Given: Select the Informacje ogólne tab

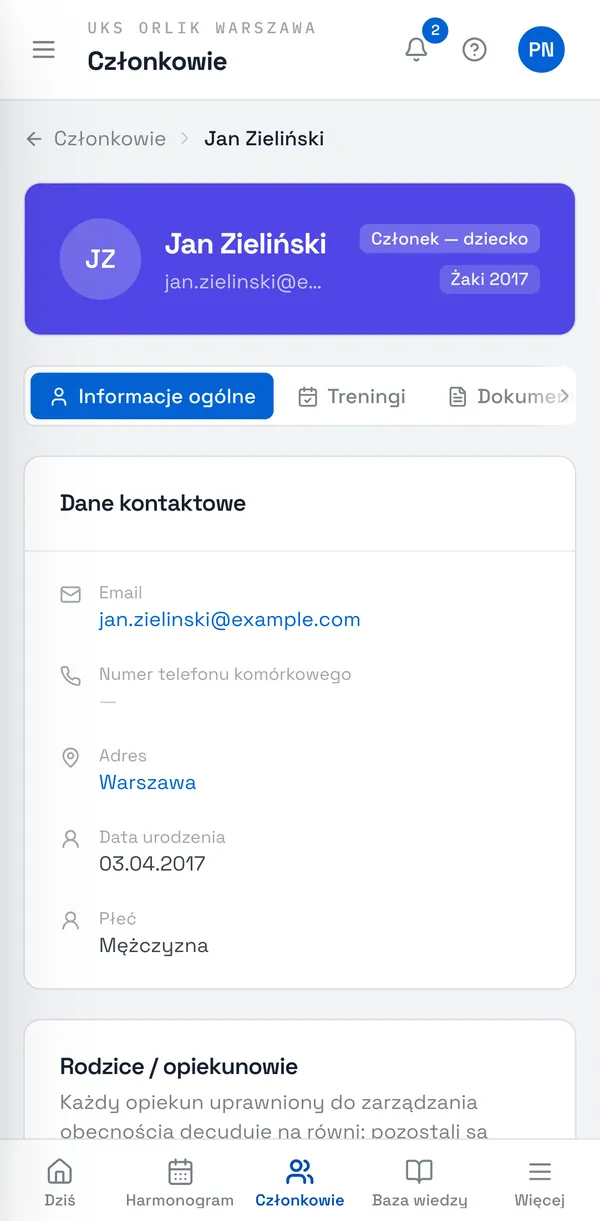Looking at the screenshot, I should 152,396.
